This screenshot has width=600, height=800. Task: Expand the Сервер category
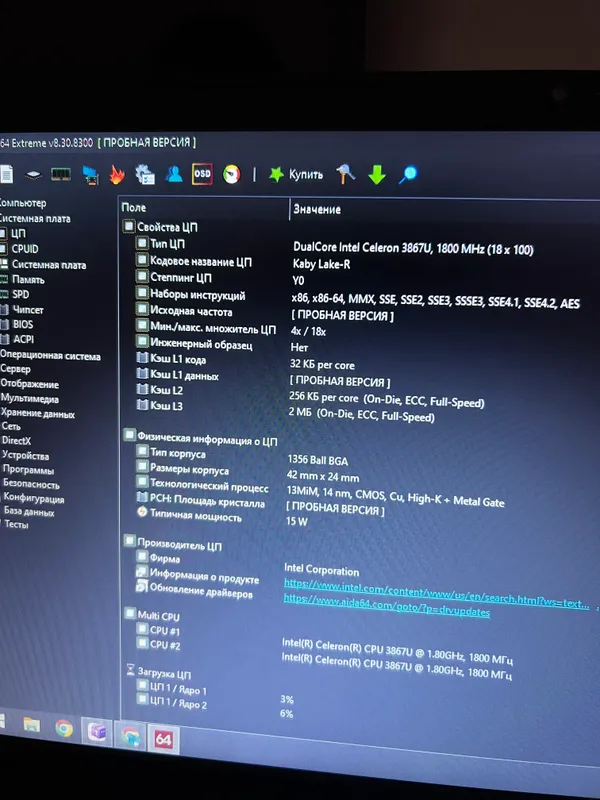15,369
